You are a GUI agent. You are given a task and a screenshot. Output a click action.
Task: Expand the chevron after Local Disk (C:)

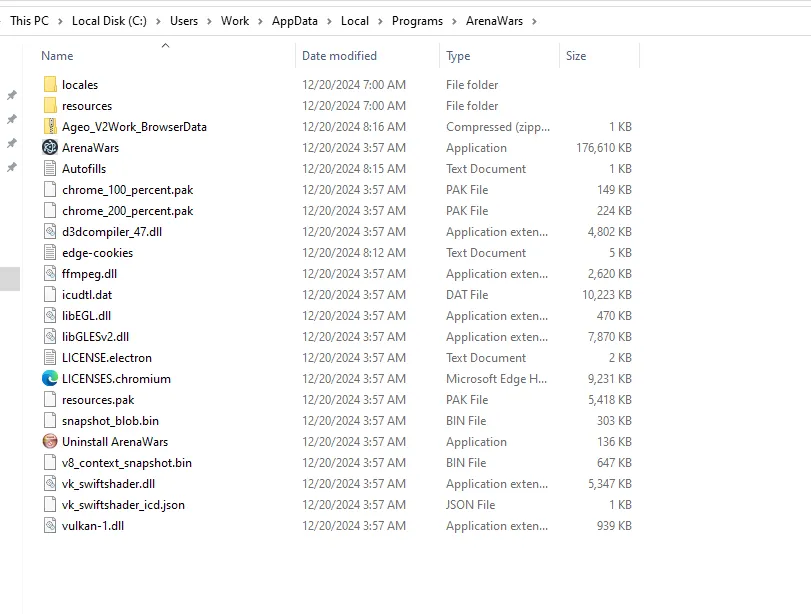159,21
